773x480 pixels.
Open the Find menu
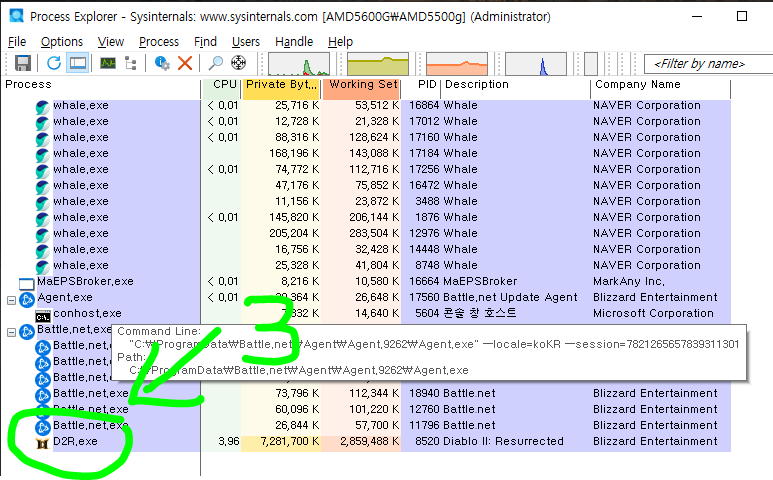(x=205, y=42)
